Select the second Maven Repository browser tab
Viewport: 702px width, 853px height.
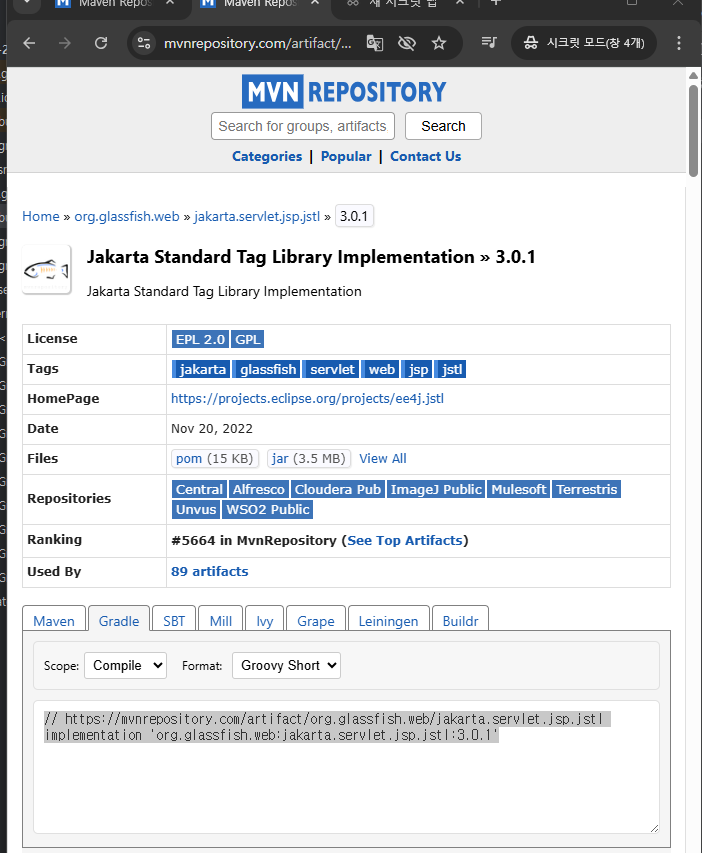tap(260, 5)
